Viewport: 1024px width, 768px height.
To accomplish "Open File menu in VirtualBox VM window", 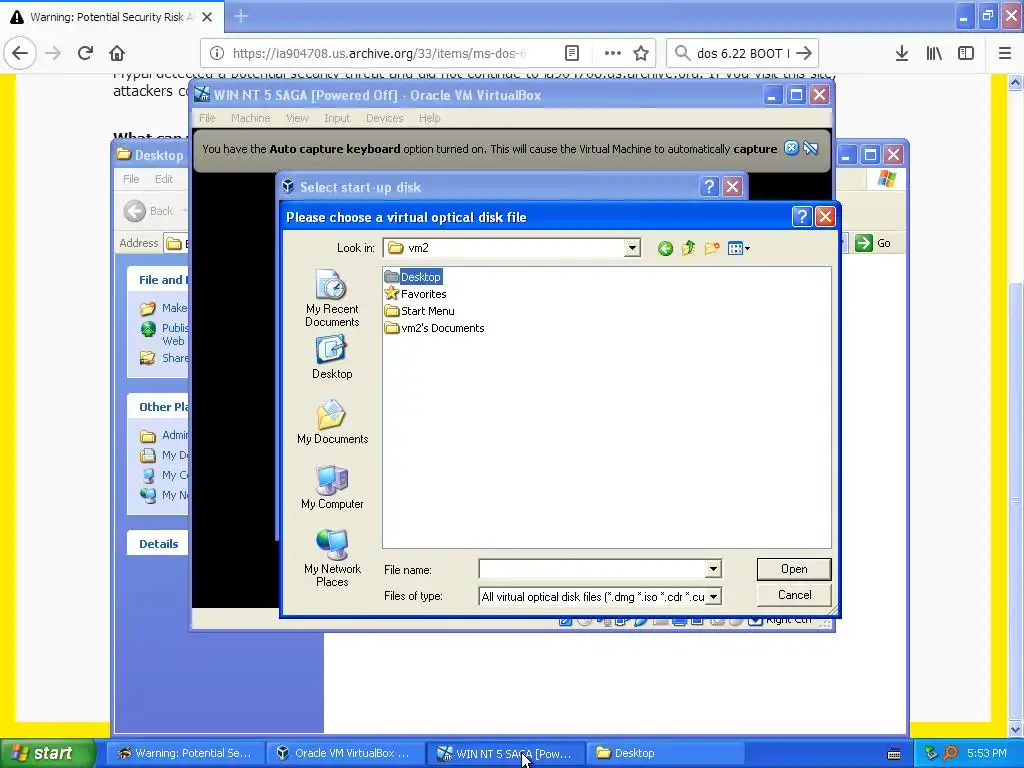I will [x=207, y=118].
